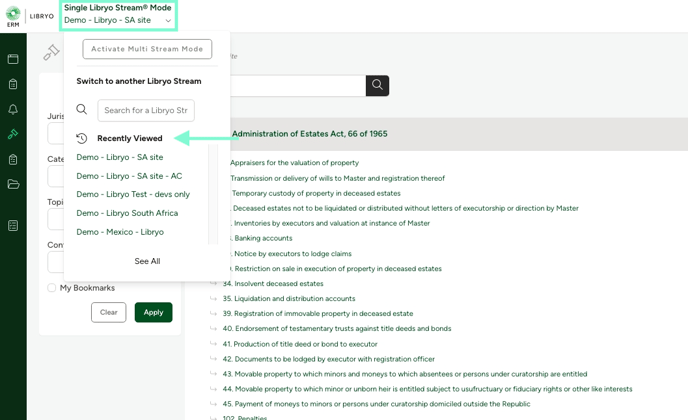Collapse the Single Libryo Stream Mode selector

[118, 14]
